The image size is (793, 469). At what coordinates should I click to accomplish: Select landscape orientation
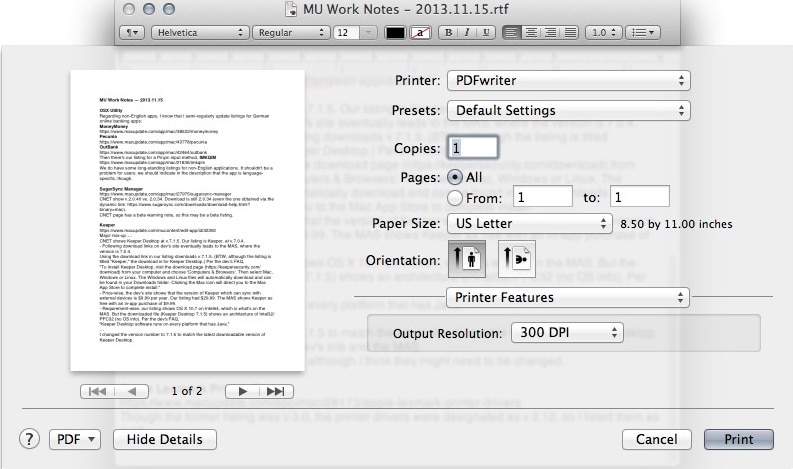(516, 259)
